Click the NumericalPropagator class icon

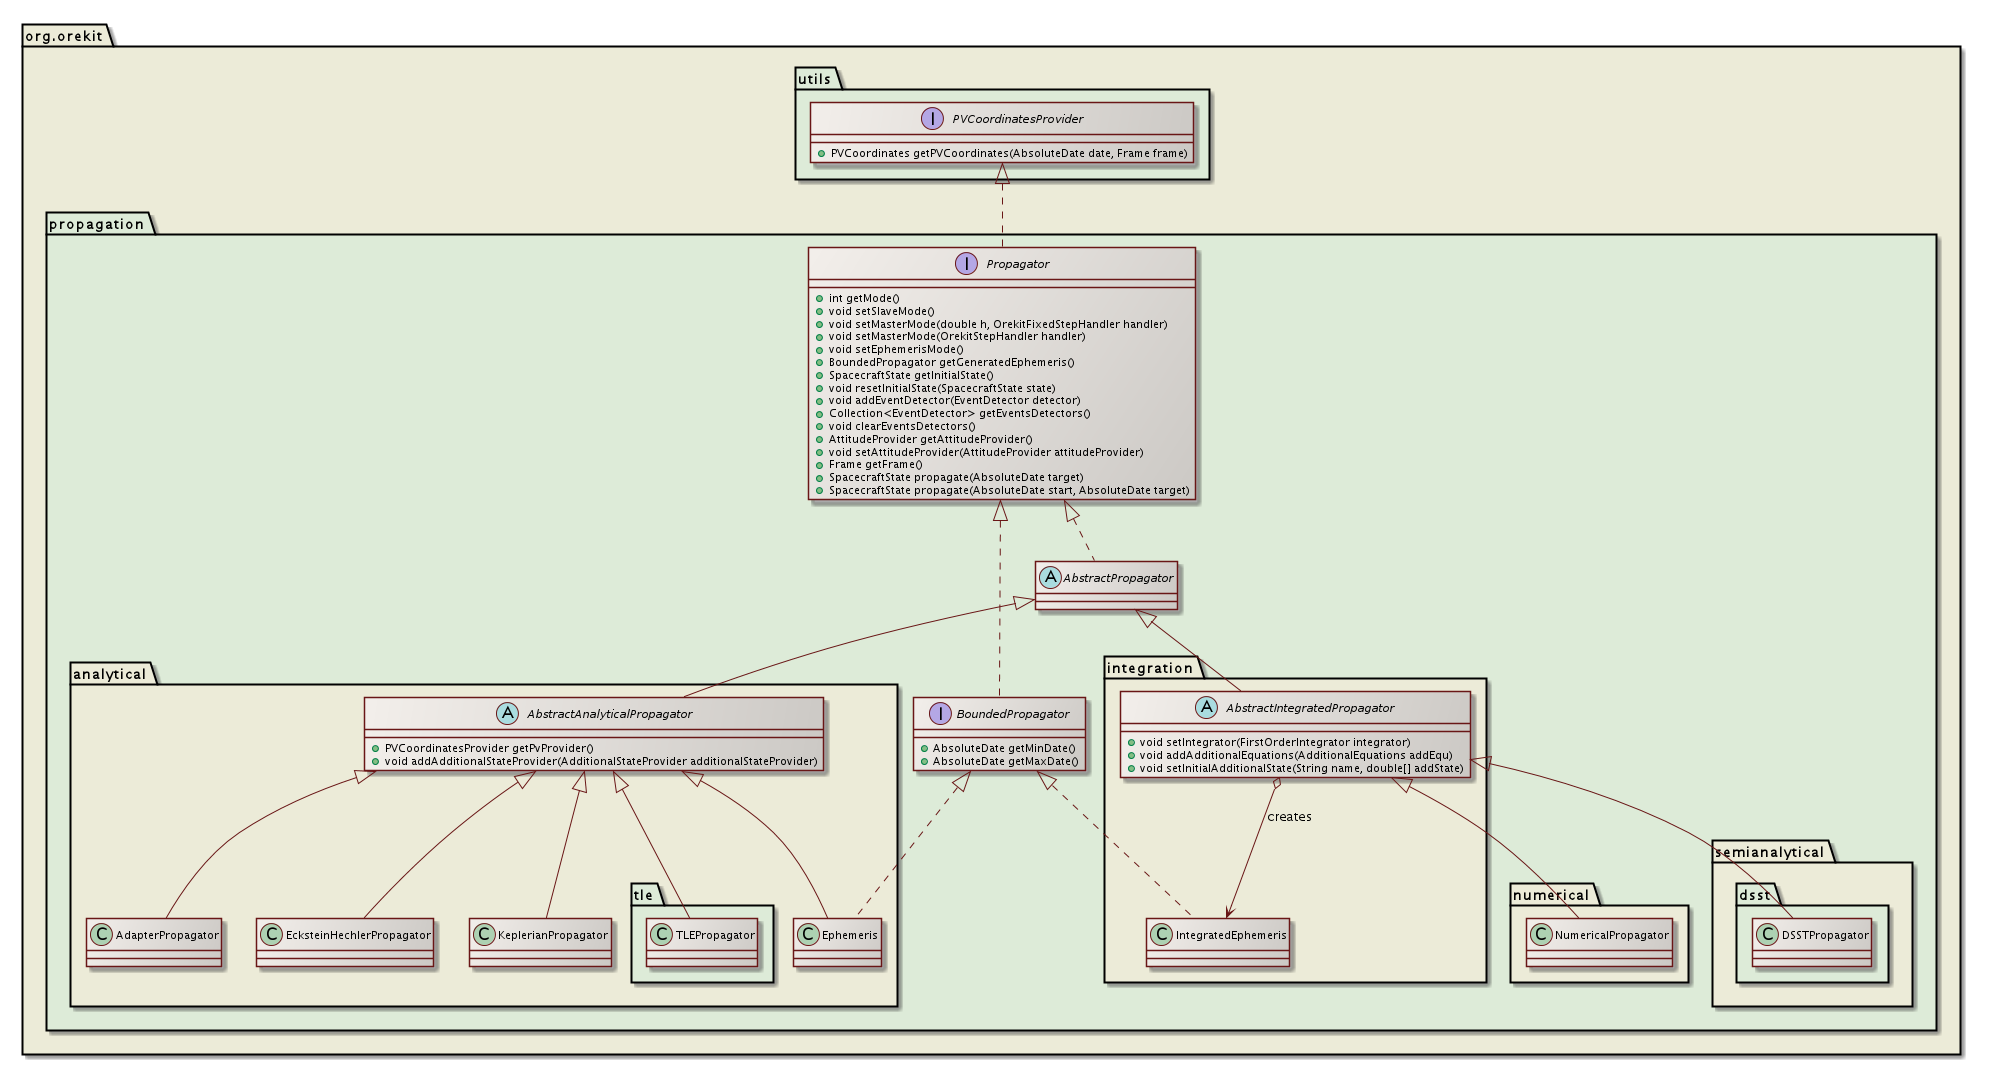click(x=1540, y=935)
